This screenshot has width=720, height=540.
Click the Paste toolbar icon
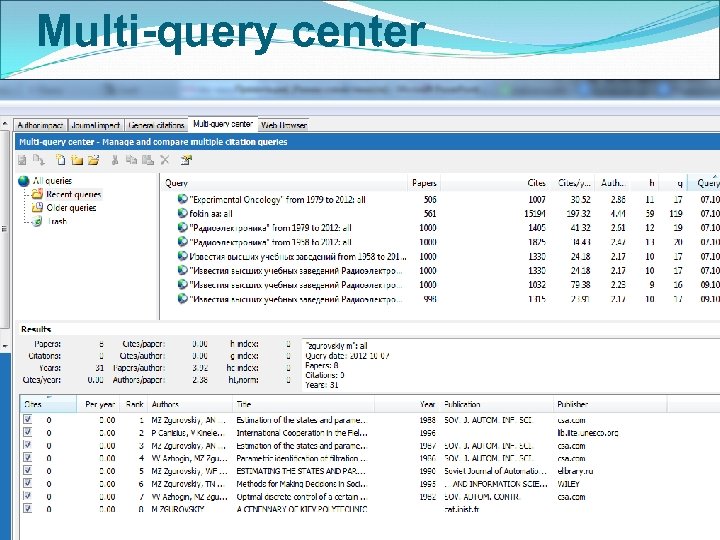point(147,160)
